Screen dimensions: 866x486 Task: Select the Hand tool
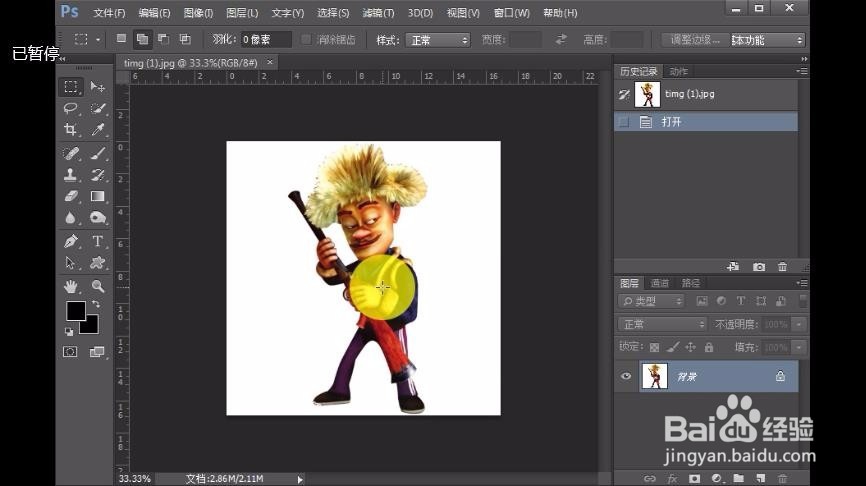tap(70, 286)
